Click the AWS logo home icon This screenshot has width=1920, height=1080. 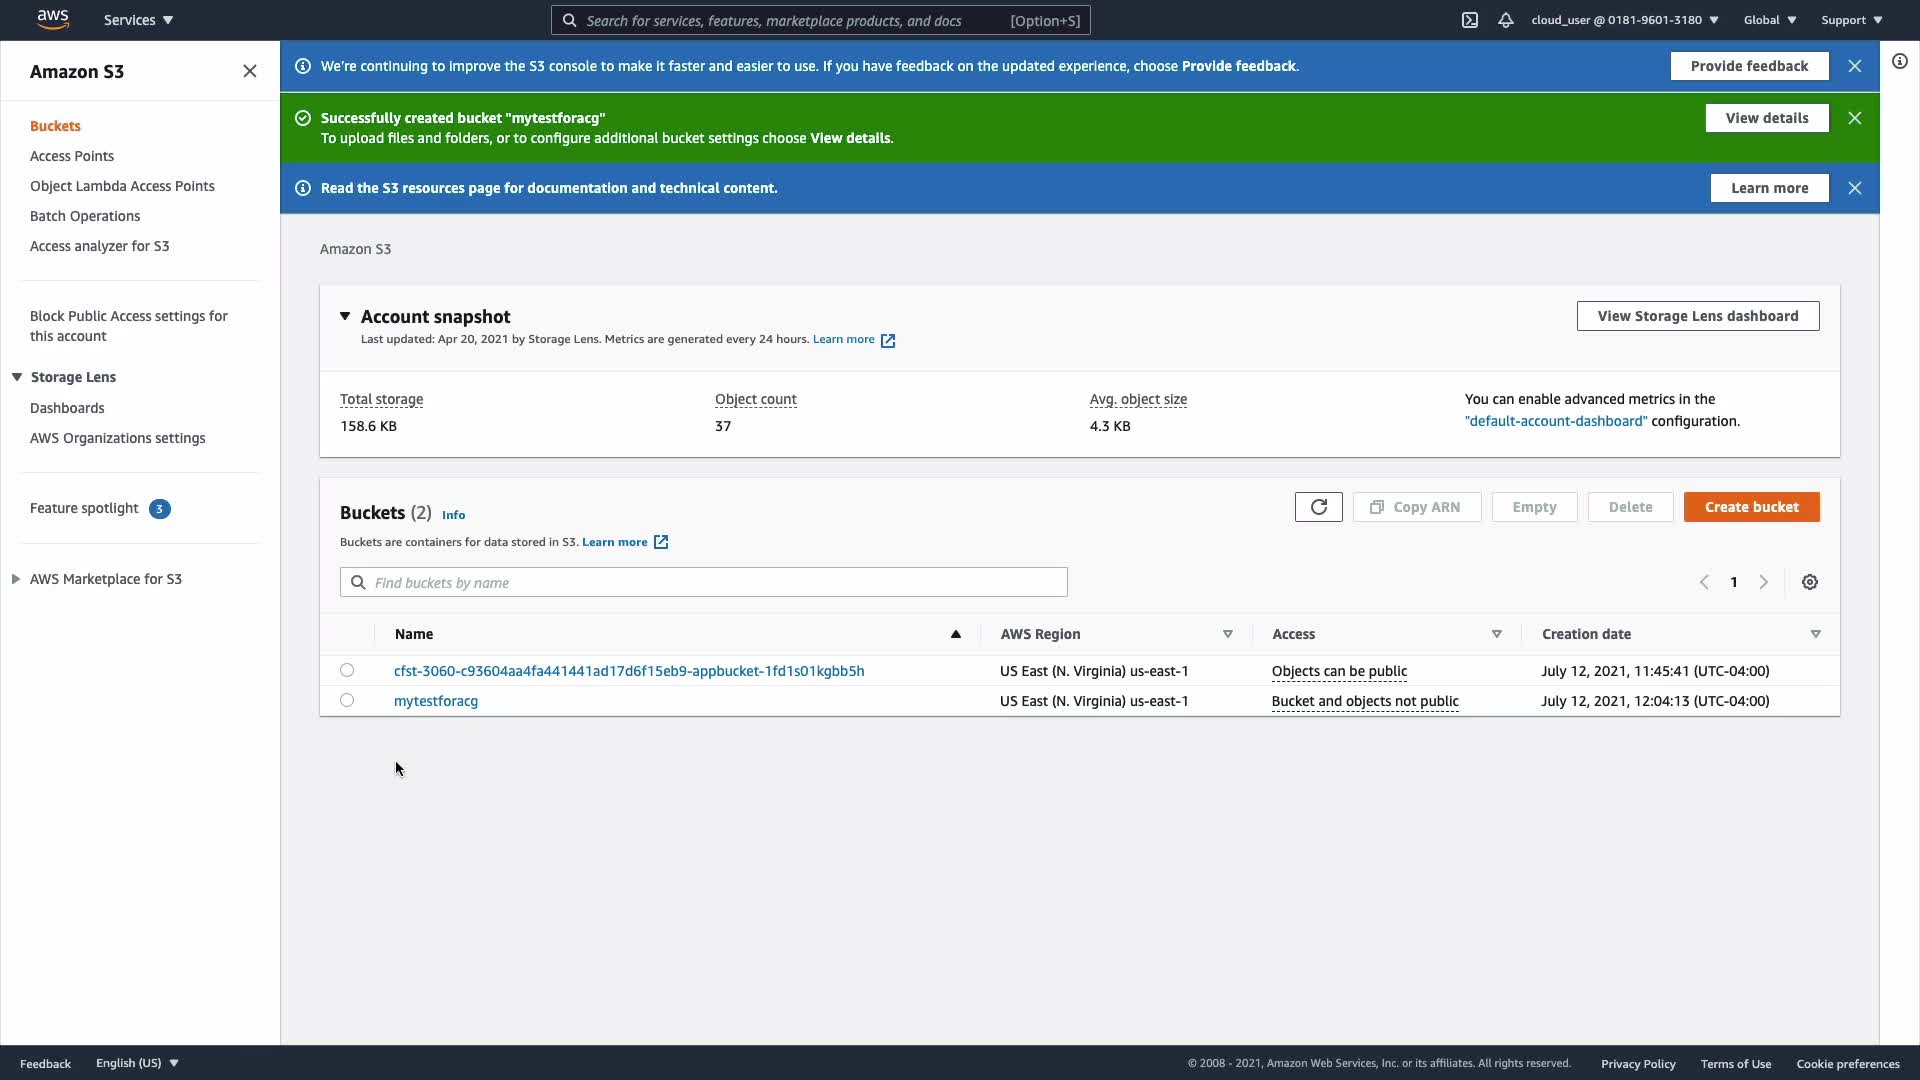point(52,19)
